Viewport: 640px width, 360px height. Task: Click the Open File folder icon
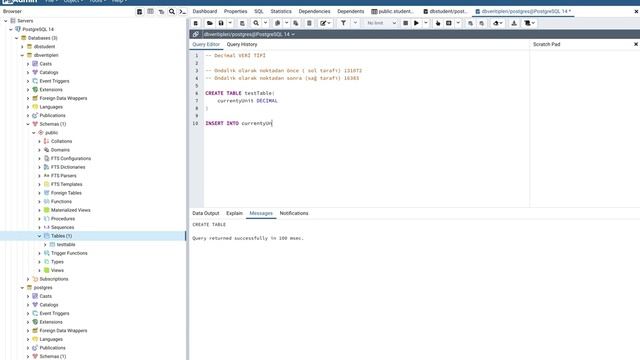[x=209, y=23]
